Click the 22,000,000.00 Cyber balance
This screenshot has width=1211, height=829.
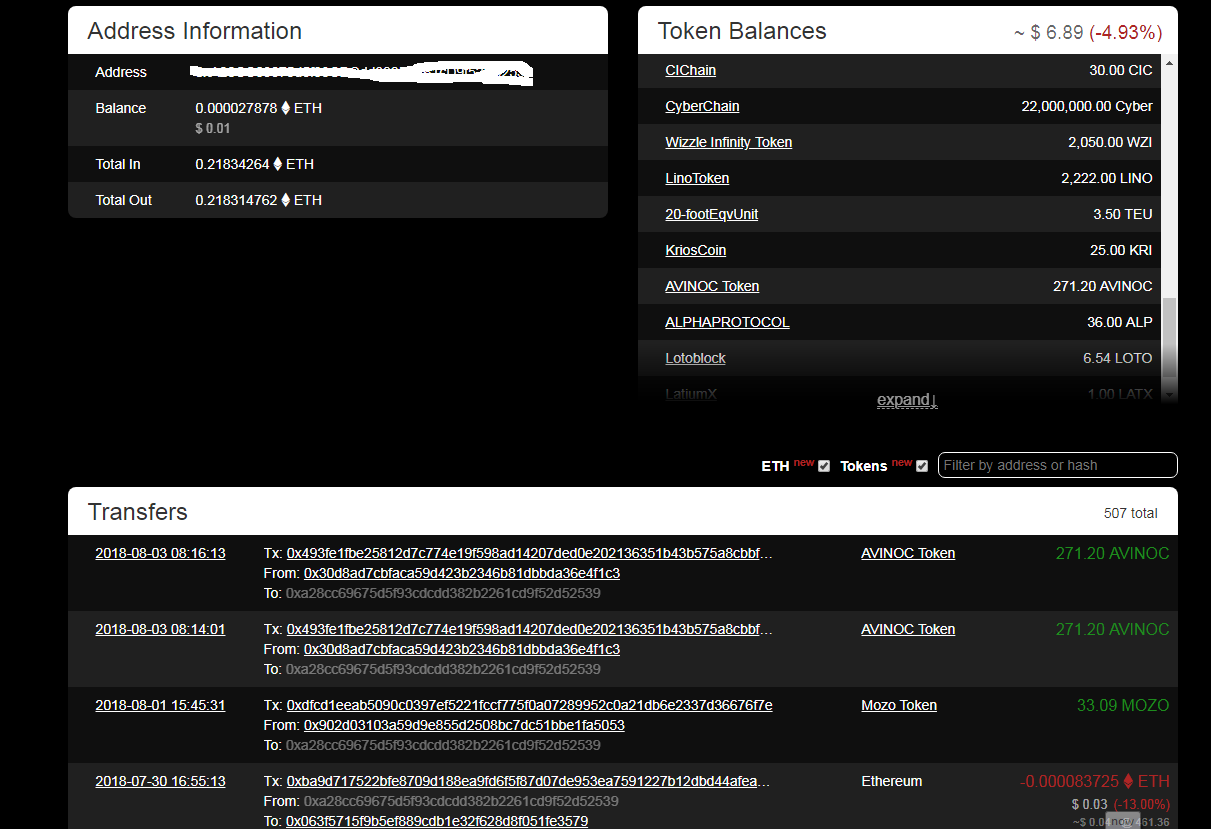tap(1087, 106)
